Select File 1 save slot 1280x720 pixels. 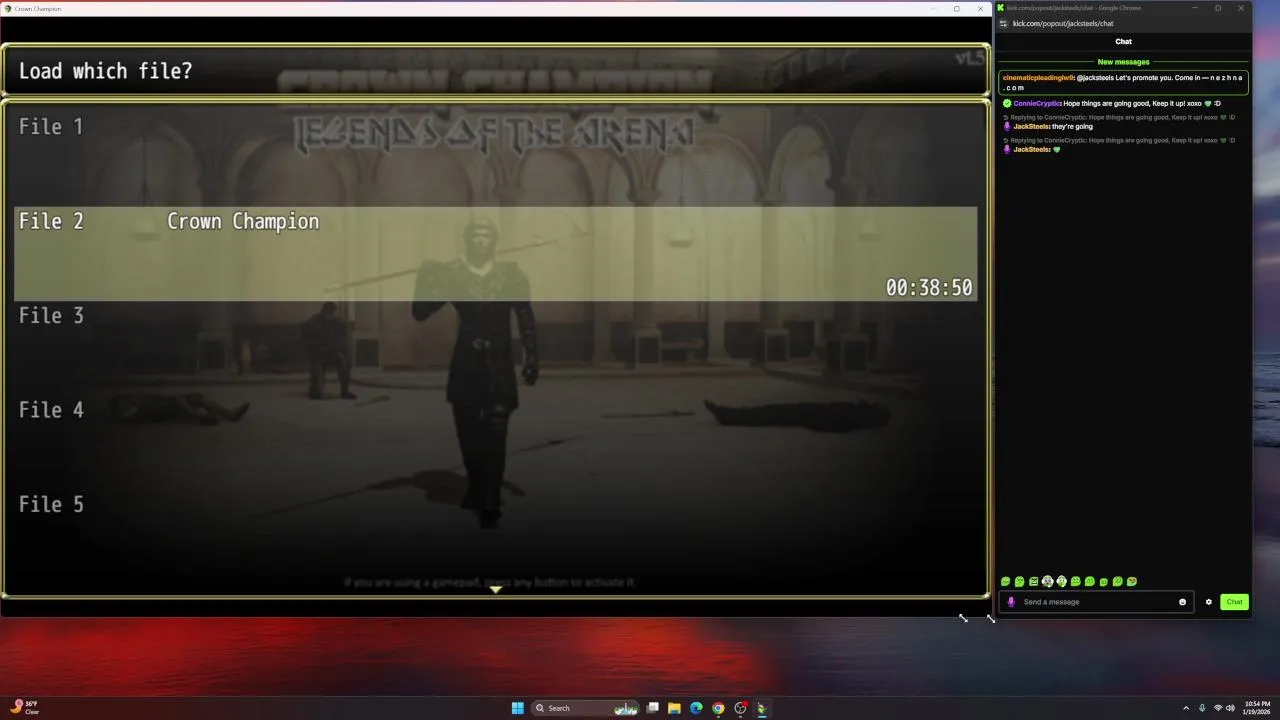[495, 158]
